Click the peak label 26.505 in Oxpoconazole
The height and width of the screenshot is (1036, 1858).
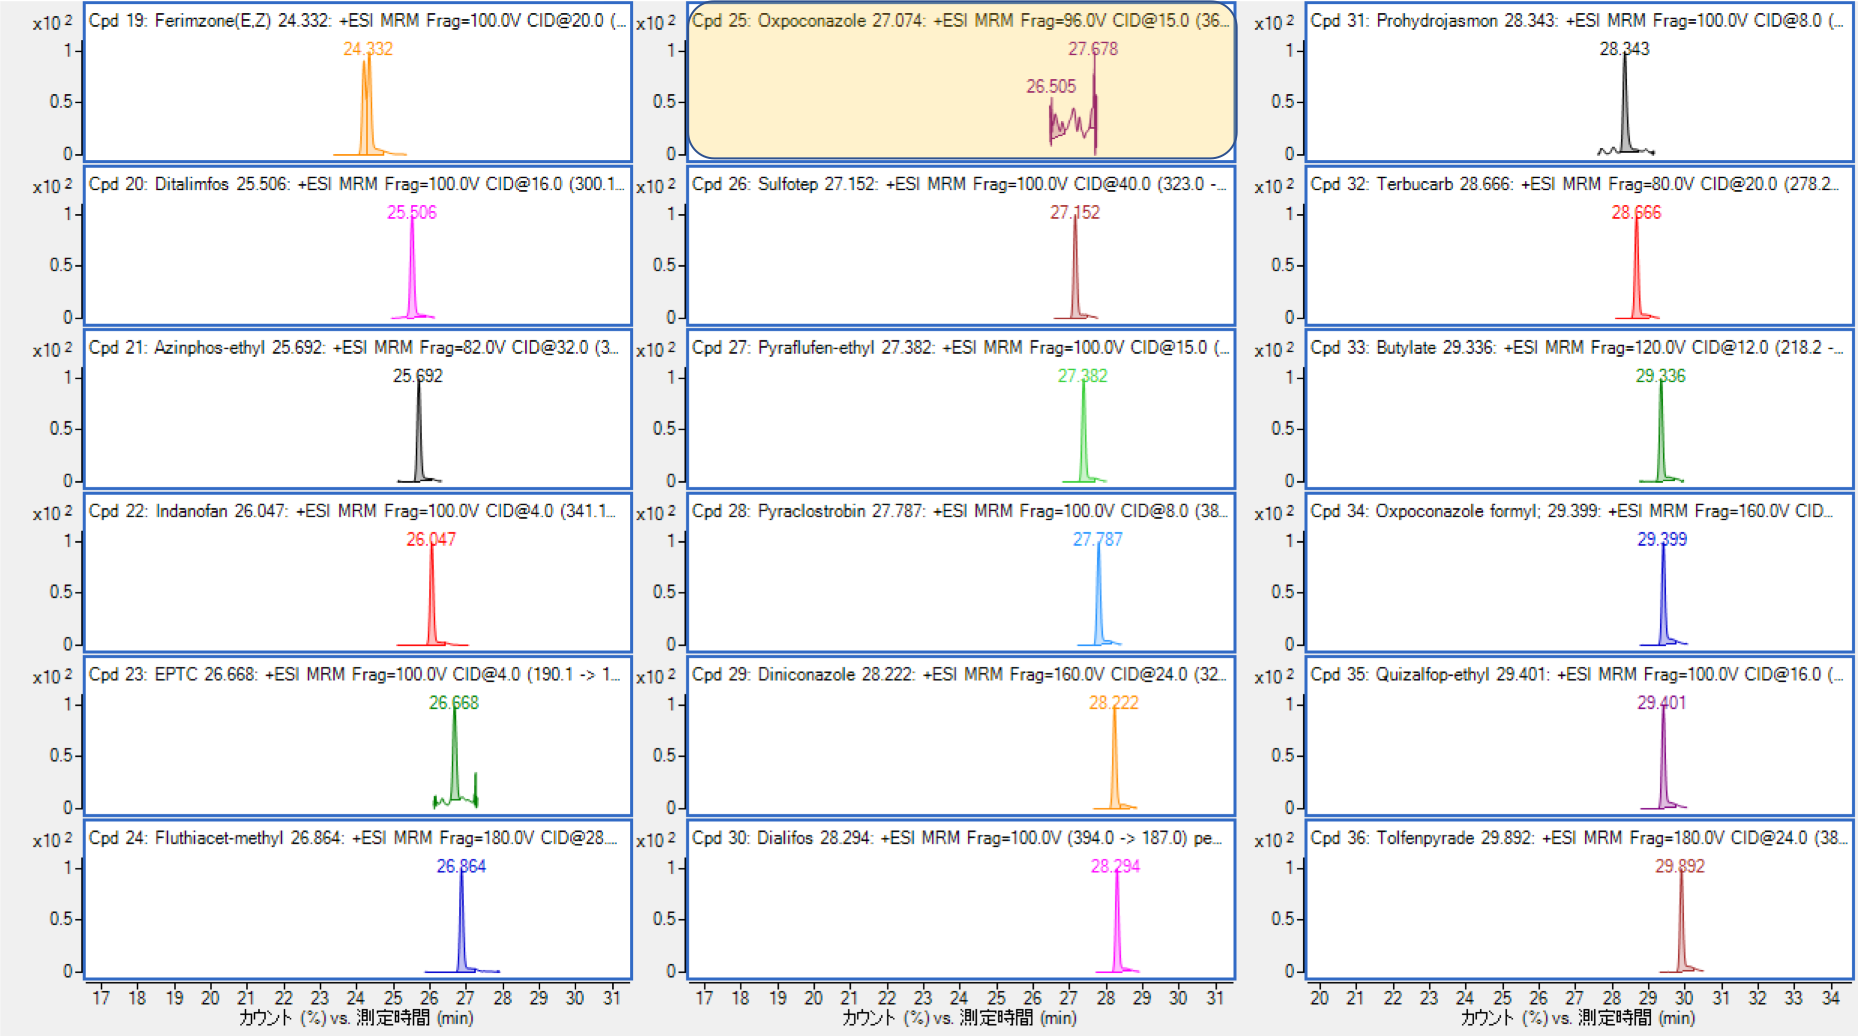pyautogui.click(x=1051, y=87)
